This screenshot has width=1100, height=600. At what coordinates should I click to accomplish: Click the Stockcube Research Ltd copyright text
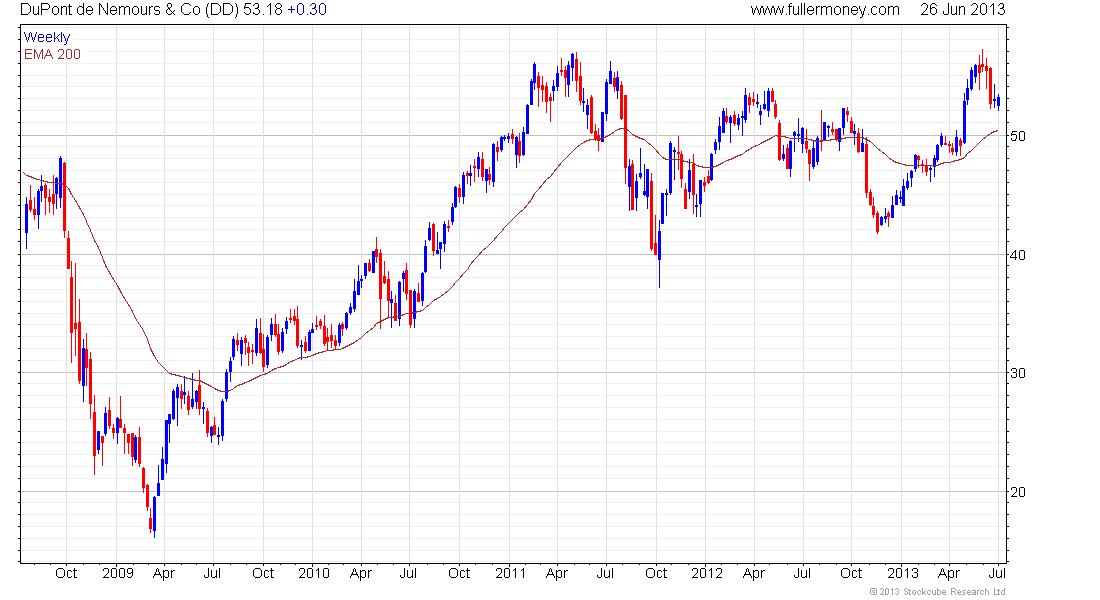tap(937, 592)
